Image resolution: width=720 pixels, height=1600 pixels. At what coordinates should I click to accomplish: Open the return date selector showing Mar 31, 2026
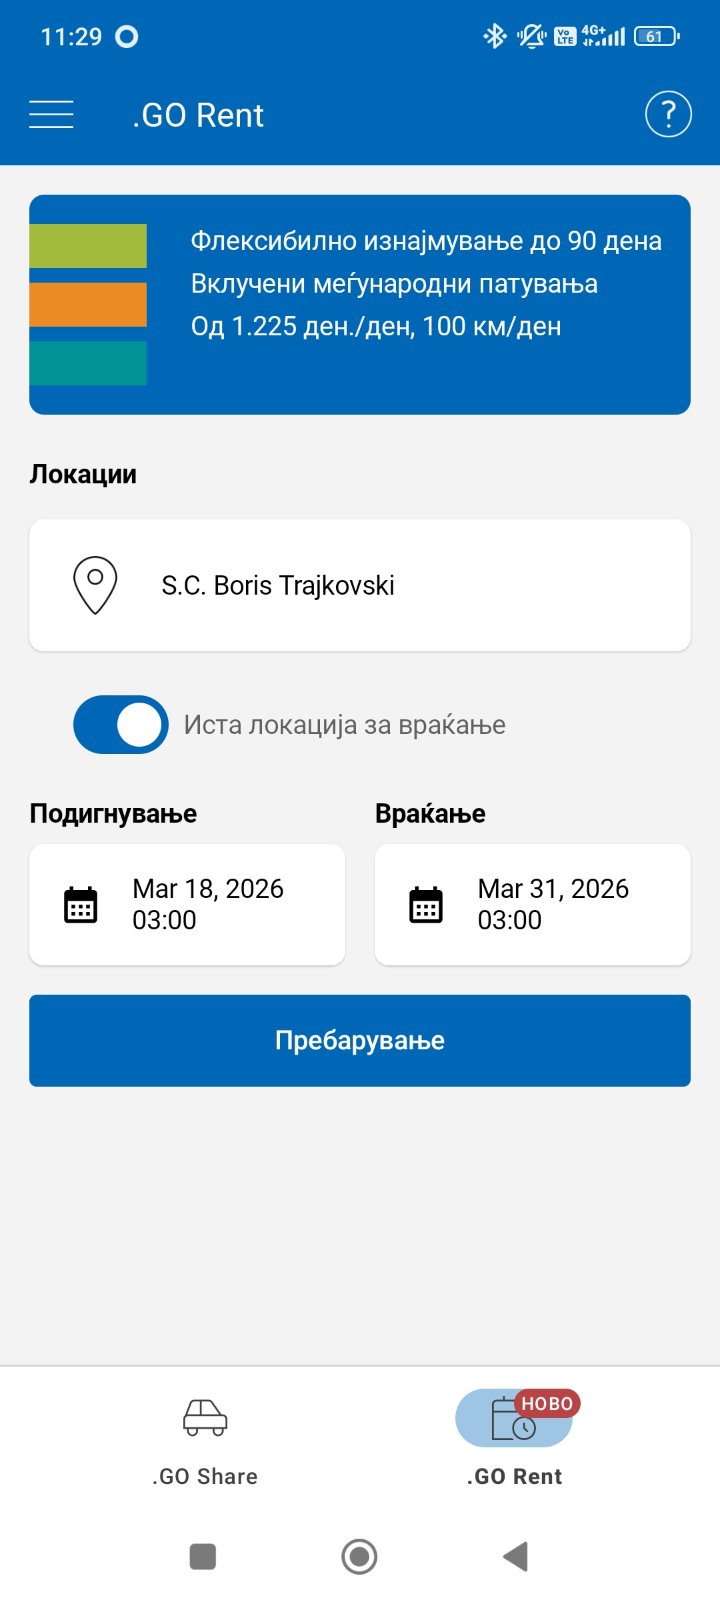click(x=532, y=904)
